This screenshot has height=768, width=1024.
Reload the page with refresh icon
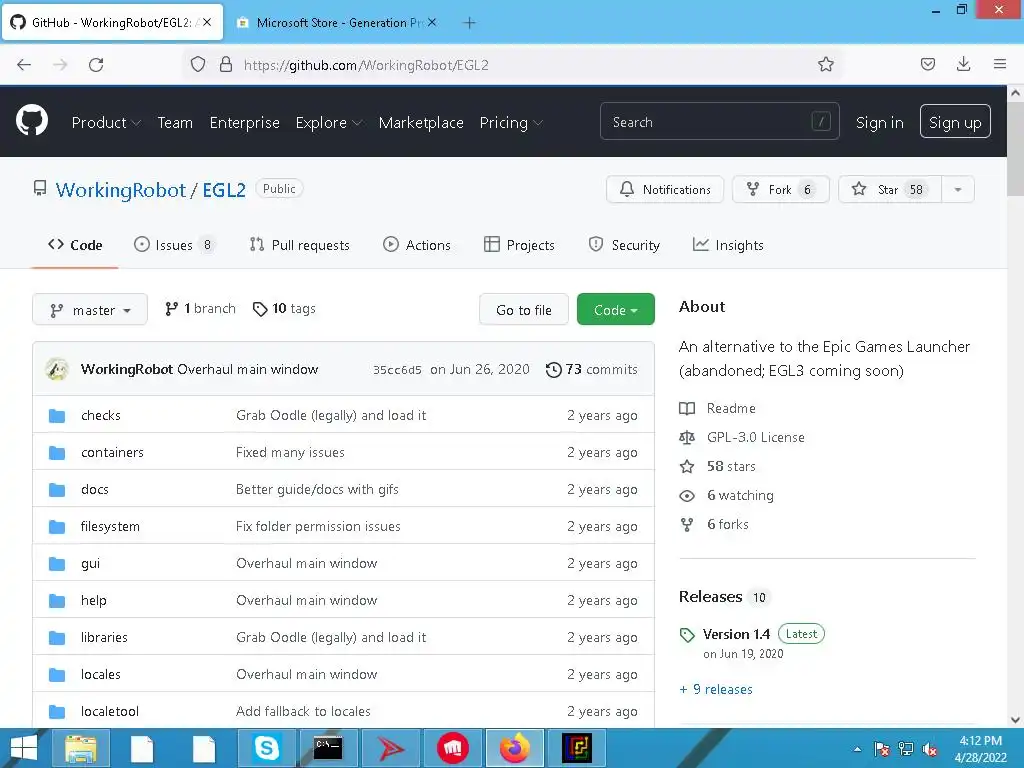(x=96, y=65)
